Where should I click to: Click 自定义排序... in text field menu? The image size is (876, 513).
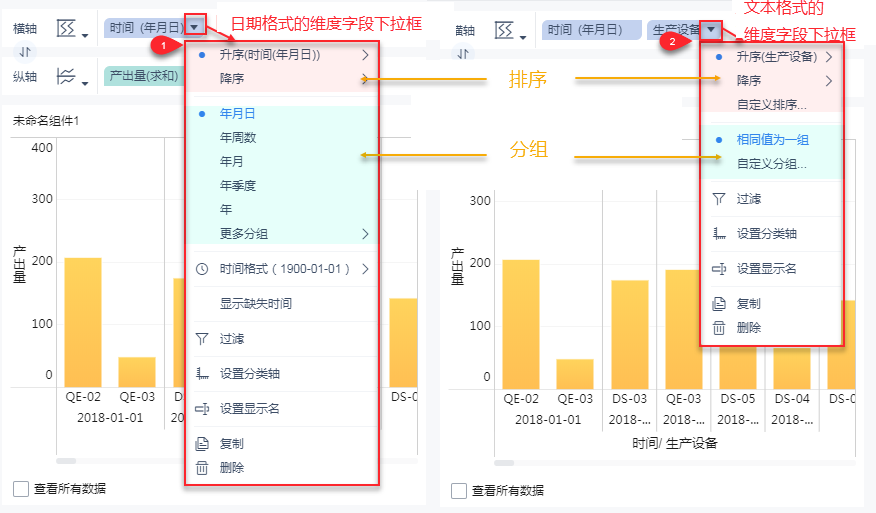tap(772, 104)
